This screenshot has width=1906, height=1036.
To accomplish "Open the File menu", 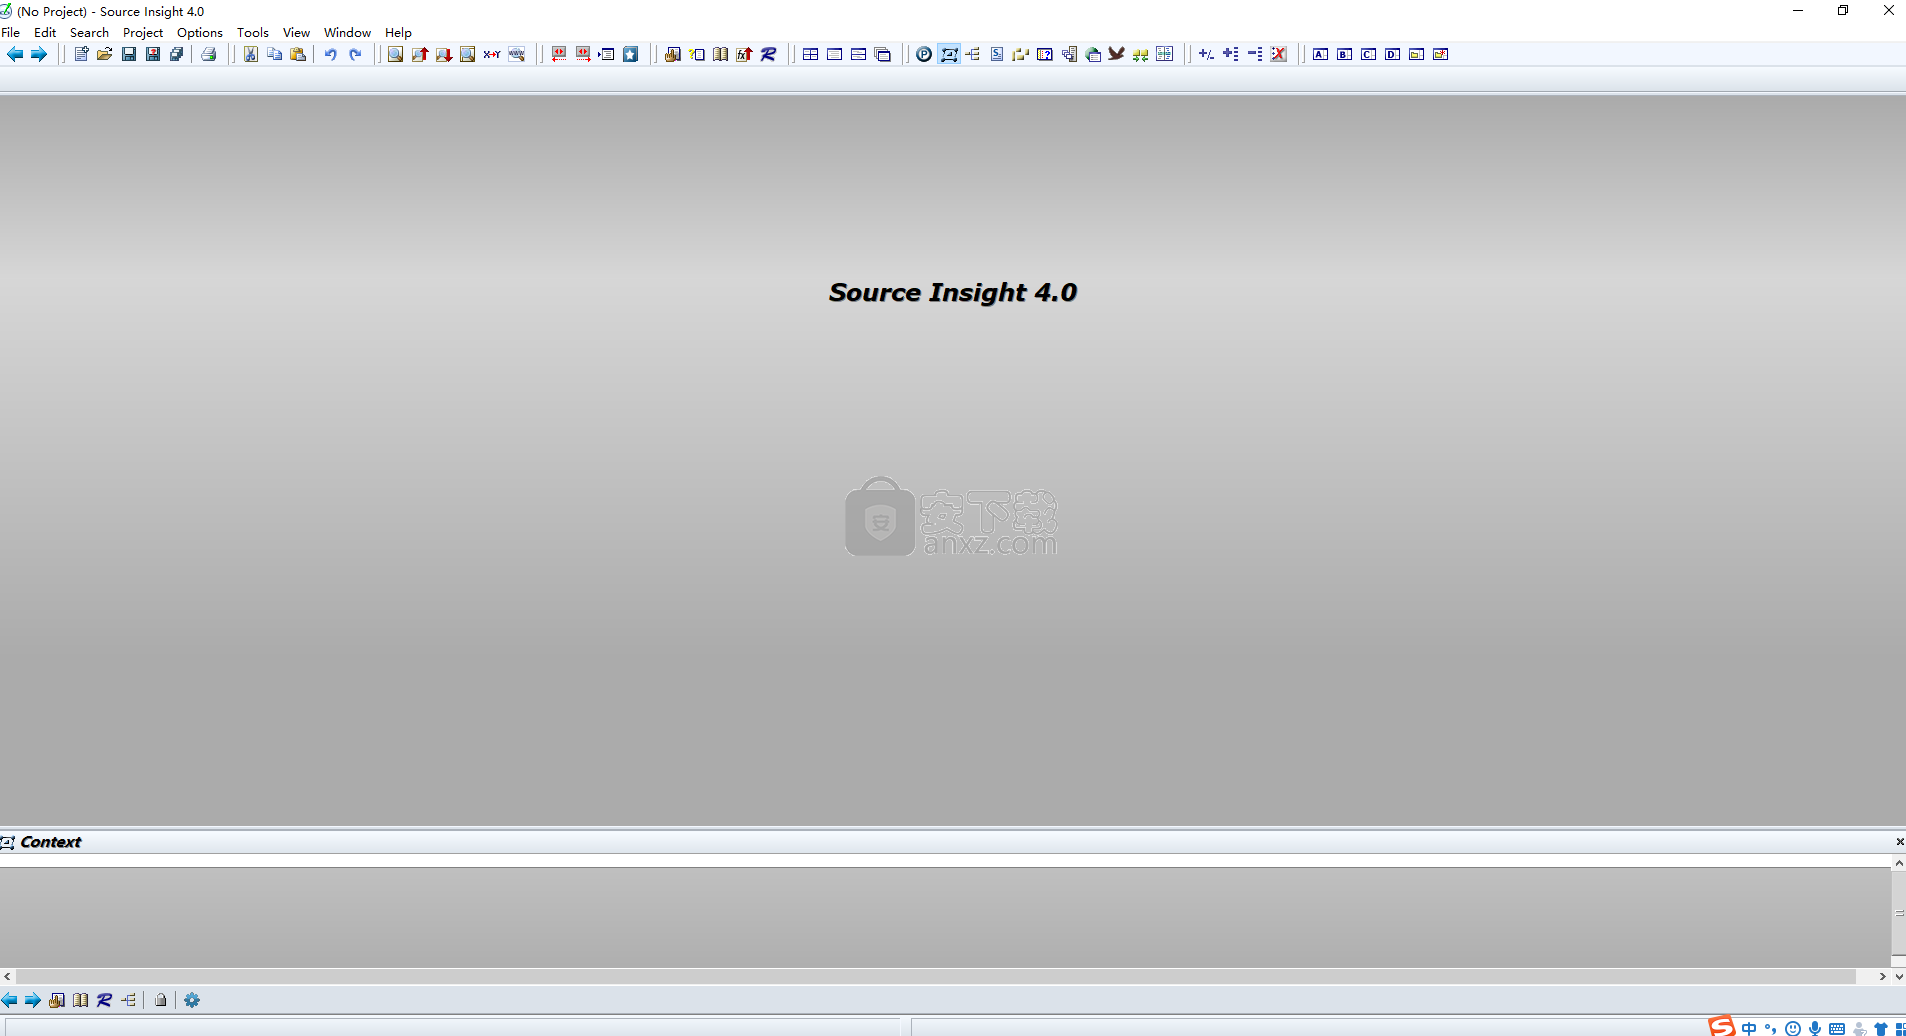I will [11, 32].
